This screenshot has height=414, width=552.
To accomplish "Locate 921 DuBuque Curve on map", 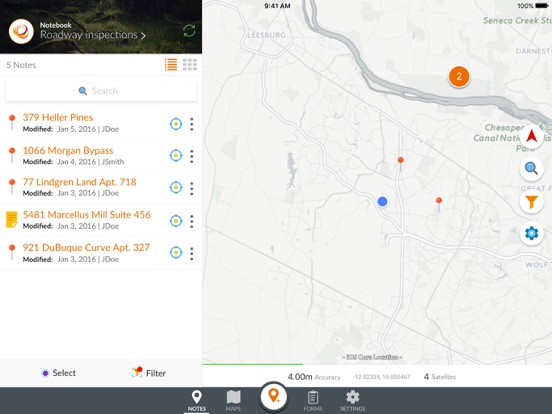I will [x=176, y=253].
